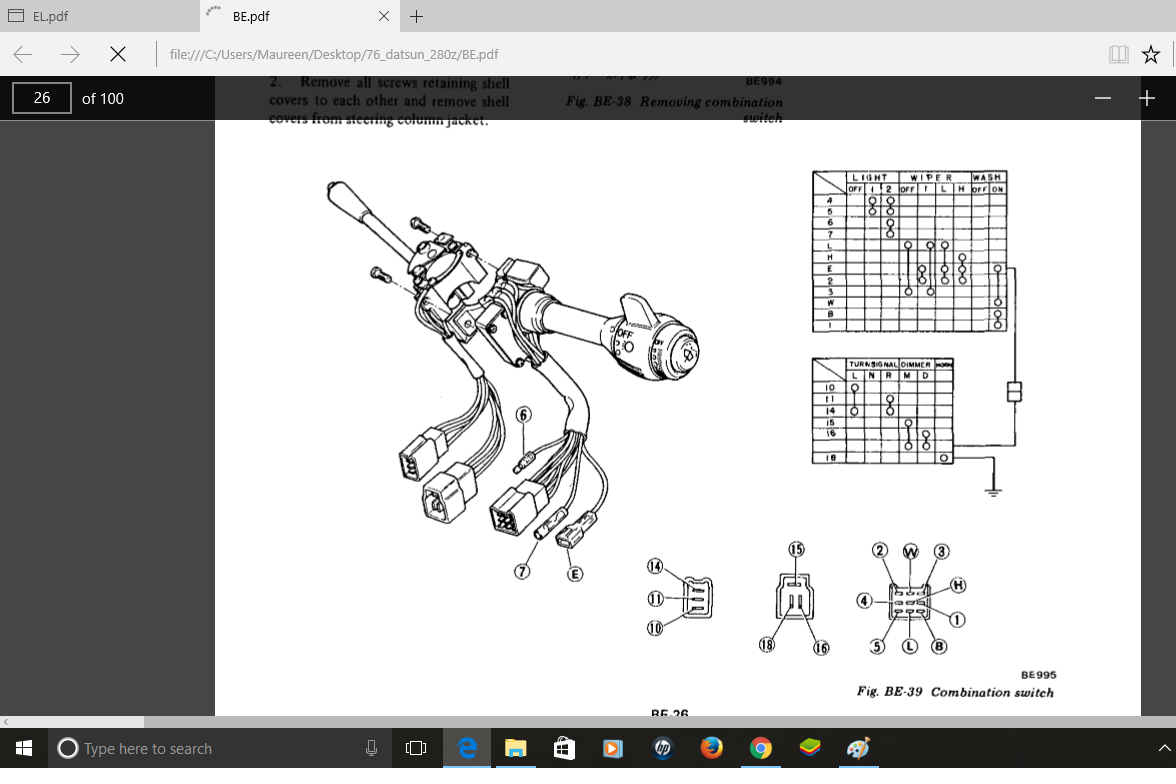The height and width of the screenshot is (784, 1176).
Task: Open a new browser tab
Action: pos(417,16)
